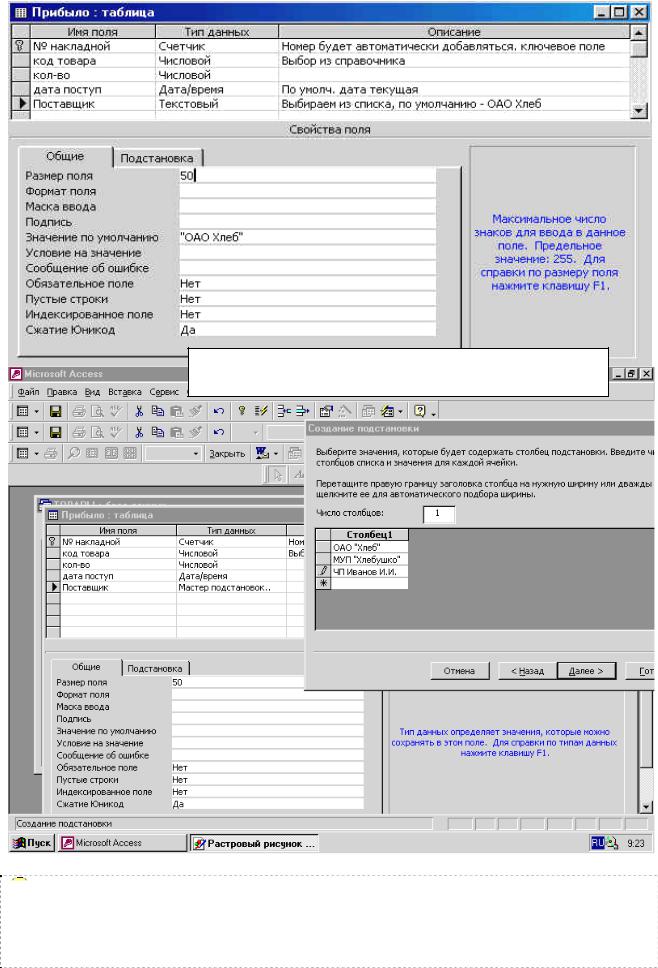
Task: Click the View table icon in the topmost toolbar
Action: [23, 411]
